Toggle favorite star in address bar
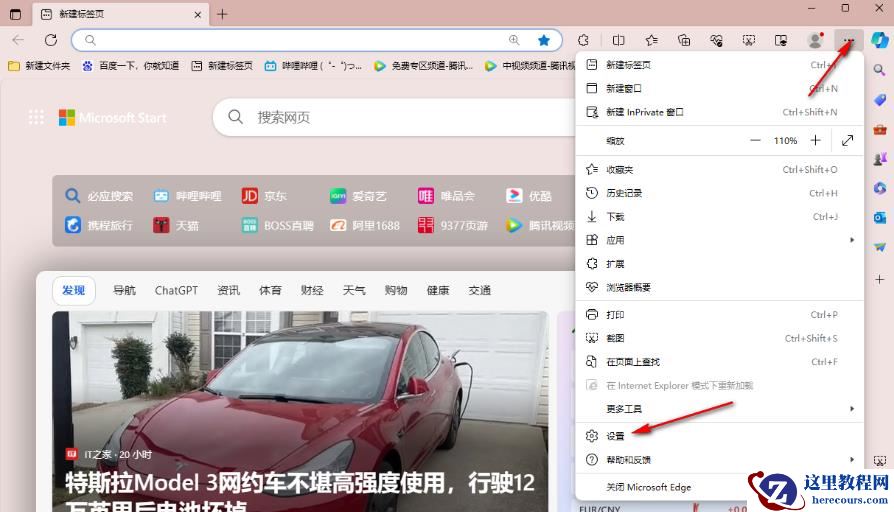Screen dimensions: 894x512 (544, 40)
